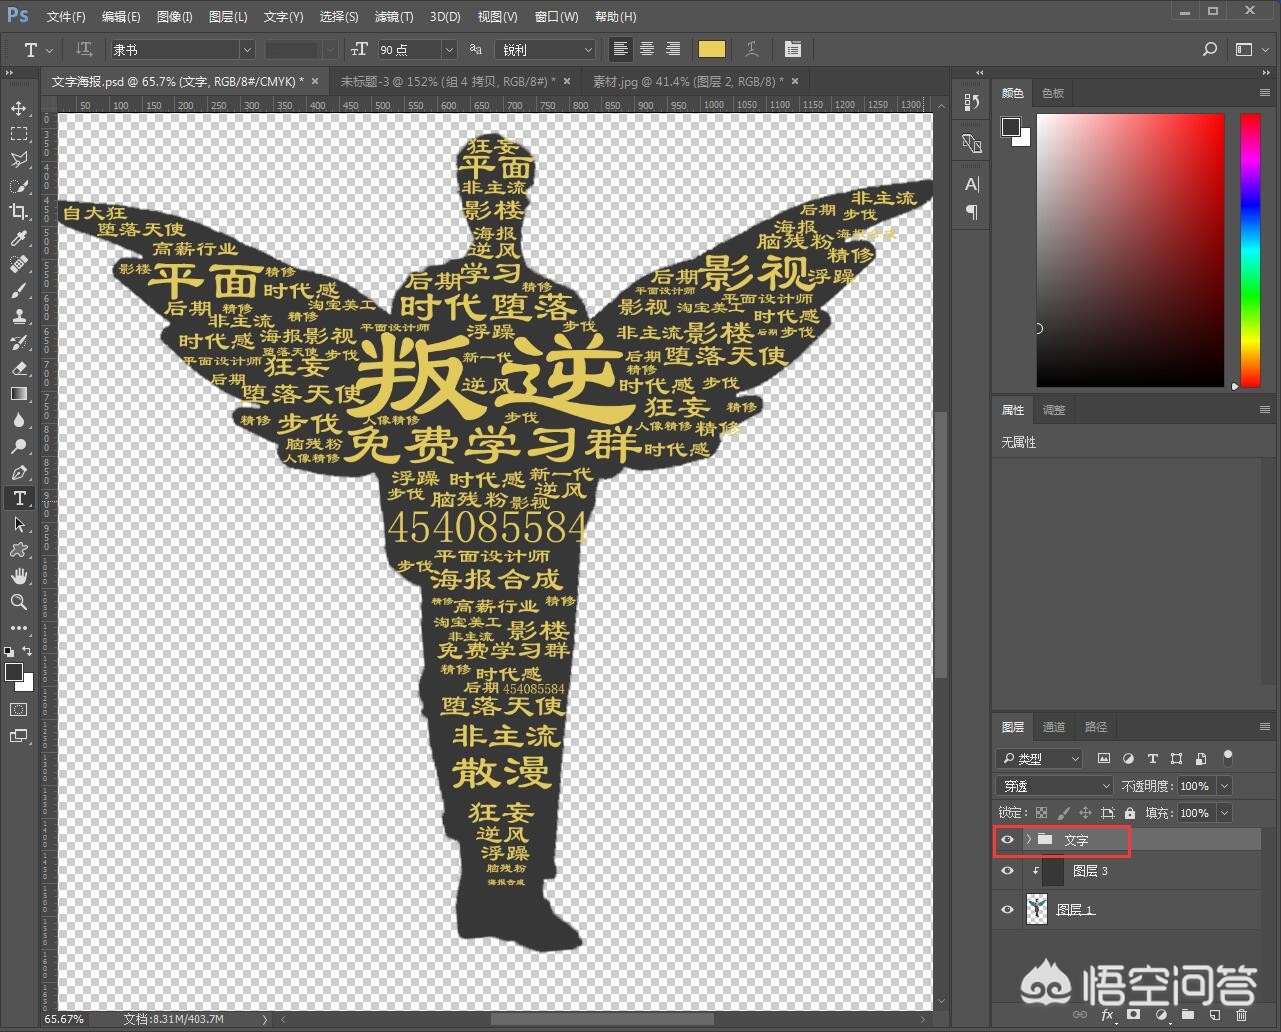
Task: Click the delete layer trash icon
Action: [1241, 1015]
